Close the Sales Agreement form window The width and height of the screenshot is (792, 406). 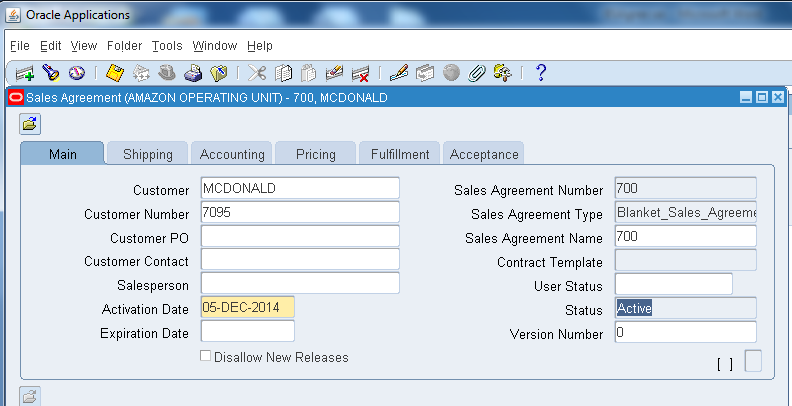(x=778, y=97)
